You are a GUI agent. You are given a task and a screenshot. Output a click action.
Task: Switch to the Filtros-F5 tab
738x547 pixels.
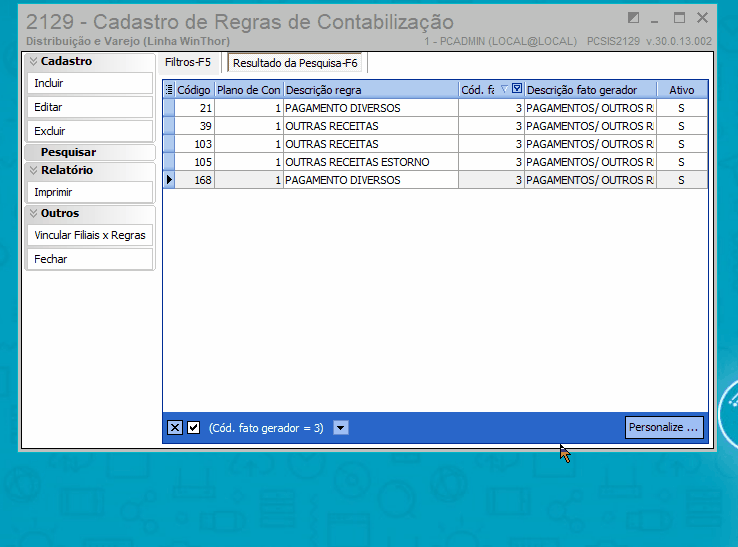188,62
